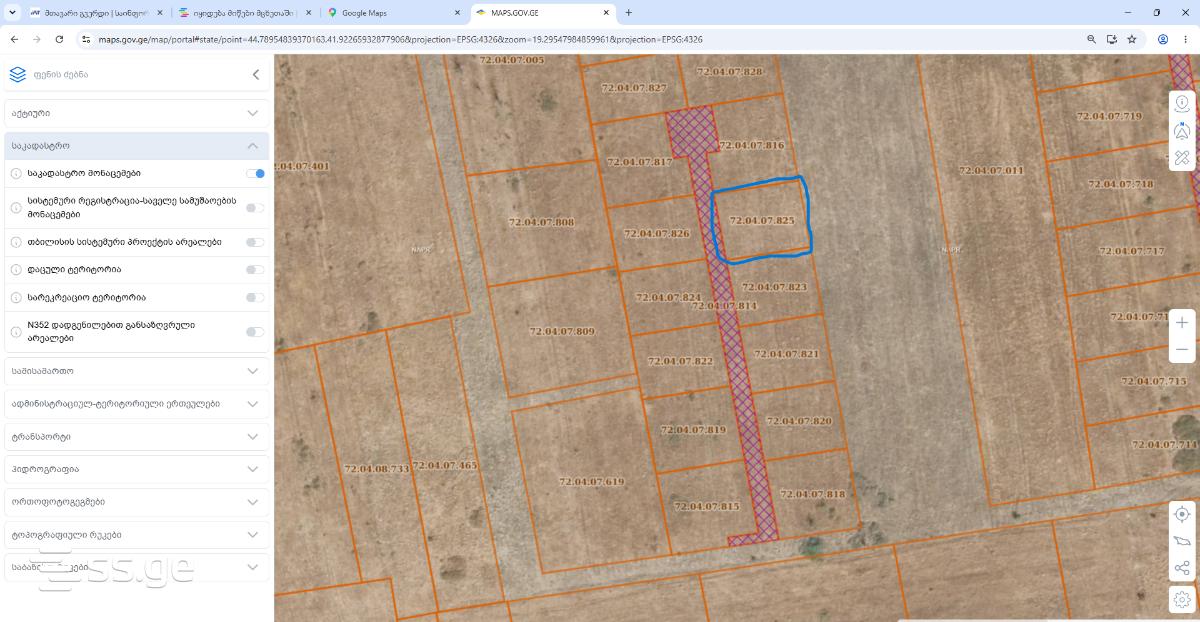Turn off the საკადასტრო მონაცემები layer toggle
Viewport: 1200px width, 622px height.
tap(255, 173)
